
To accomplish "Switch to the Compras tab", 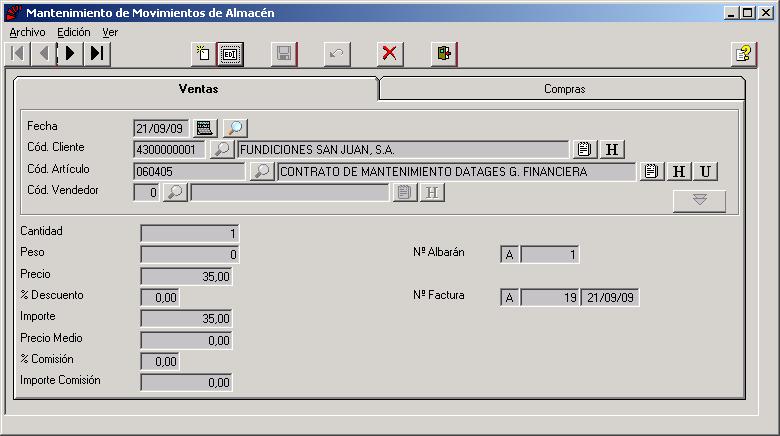I will [563, 89].
